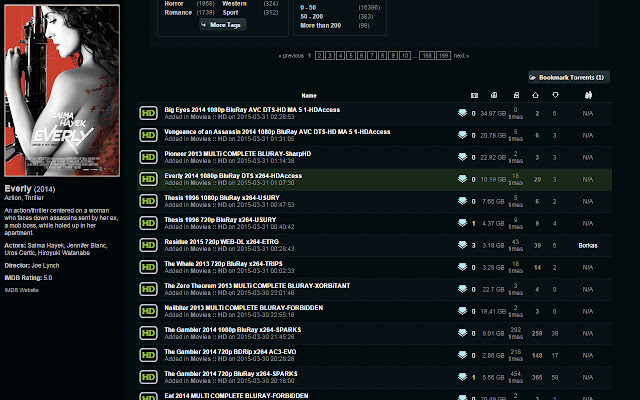The image size is (640, 400).
Task: Sort the list by Name header
Action: tap(309, 96)
